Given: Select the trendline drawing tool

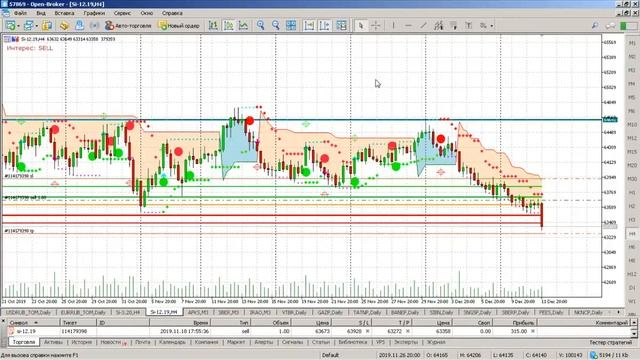Looking at the screenshot, I should (423, 25).
